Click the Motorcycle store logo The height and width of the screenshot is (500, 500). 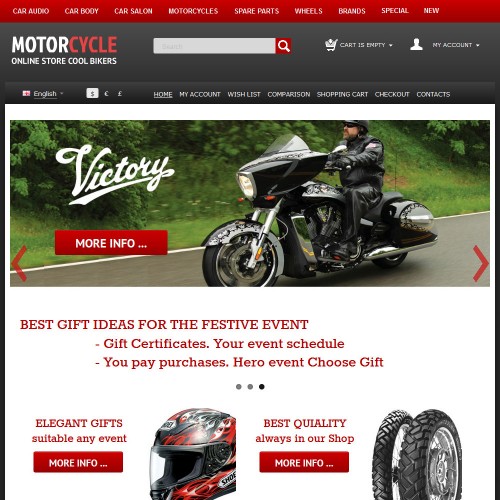[64, 50]
